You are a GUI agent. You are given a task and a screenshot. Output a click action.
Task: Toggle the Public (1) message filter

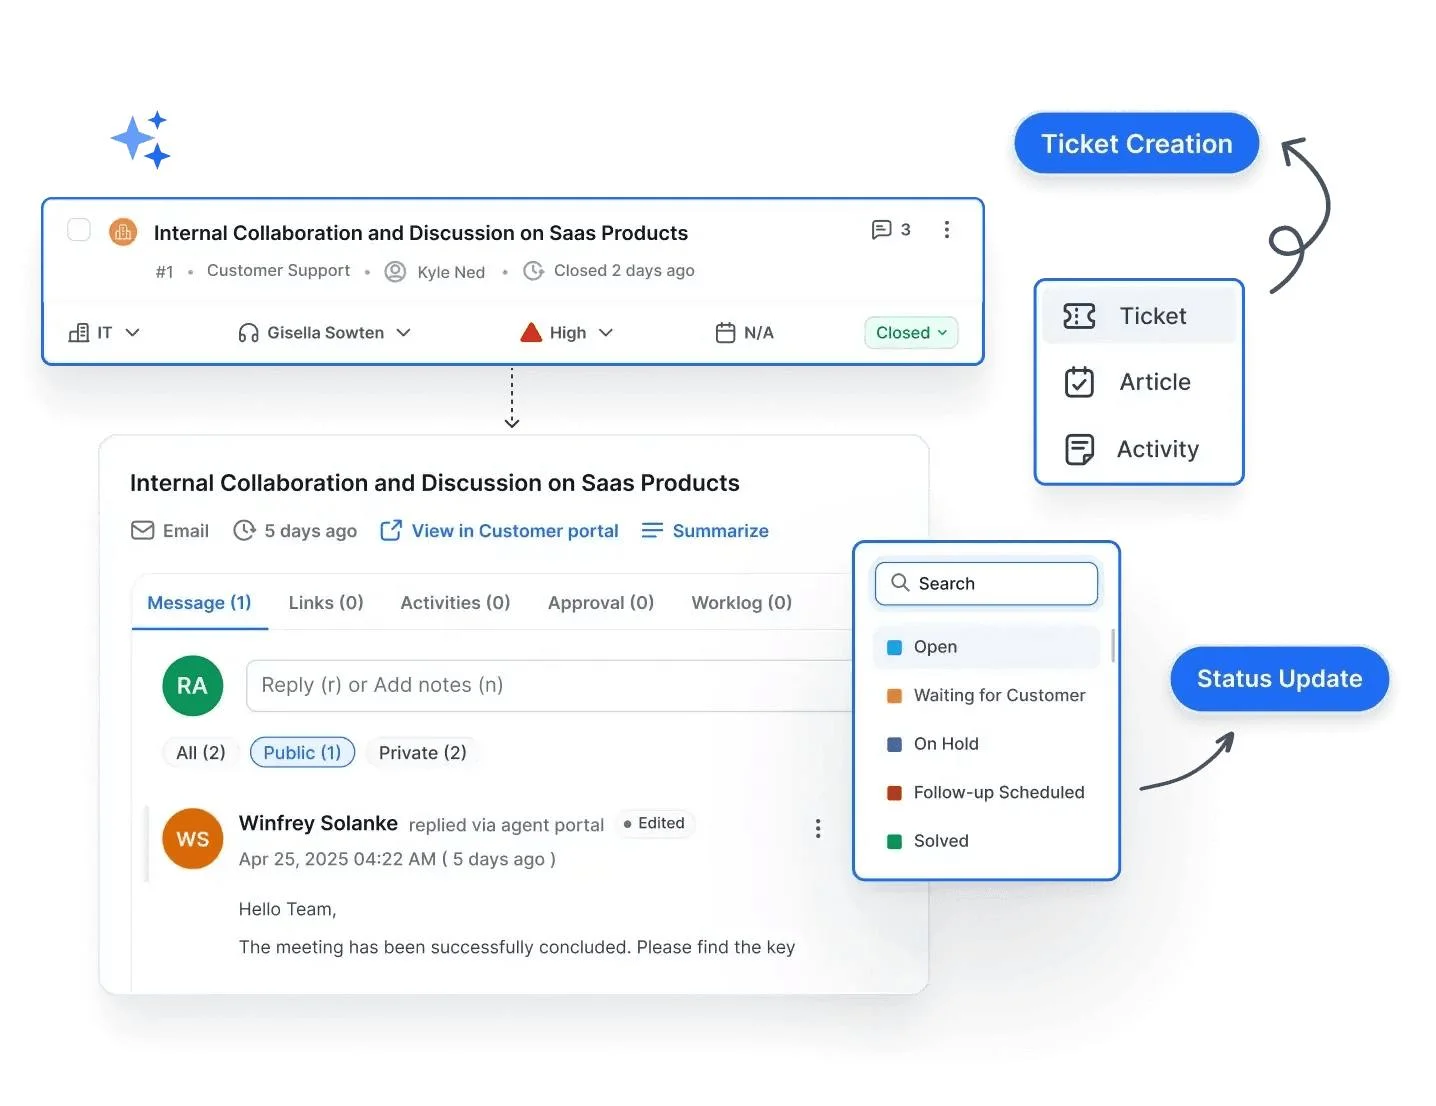(302, 752)
